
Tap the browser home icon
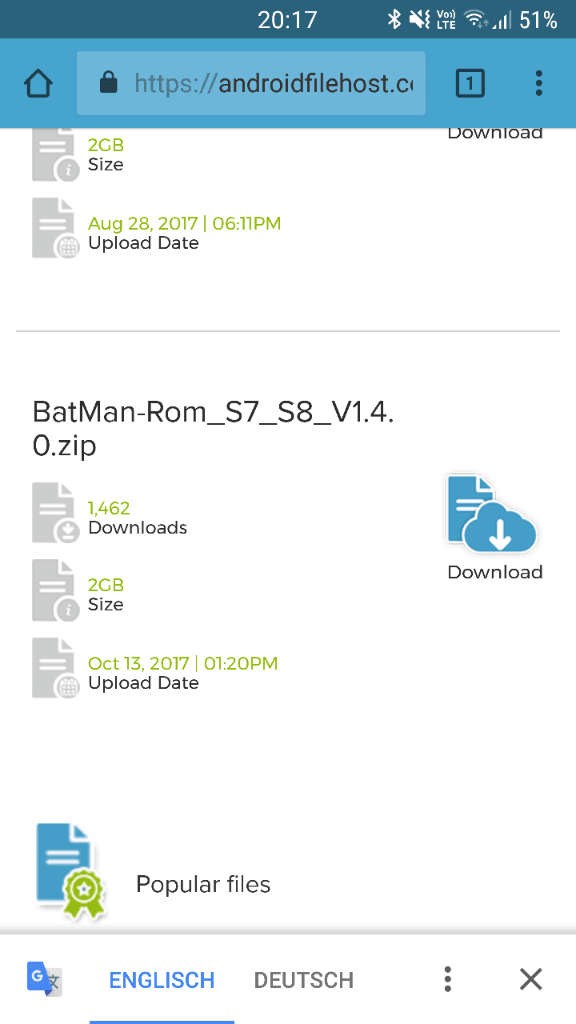[x=38, y=84]
